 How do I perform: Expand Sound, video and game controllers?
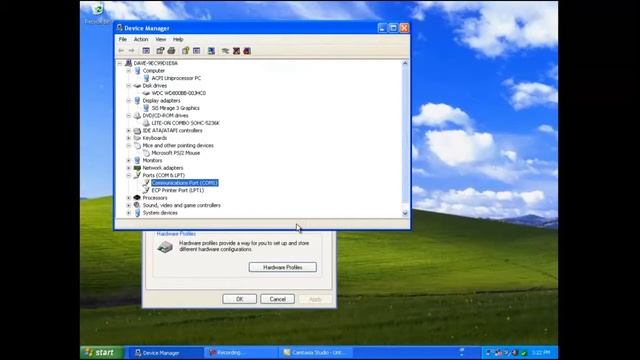[x=129, y=205]
